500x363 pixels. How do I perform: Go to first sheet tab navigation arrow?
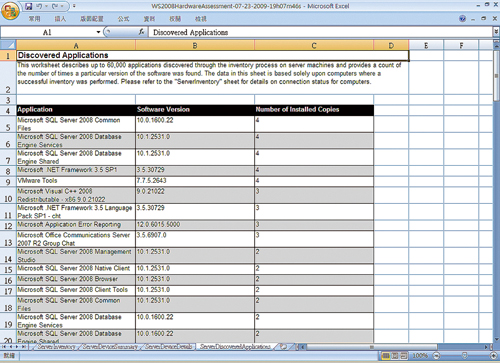click(4, 347)
